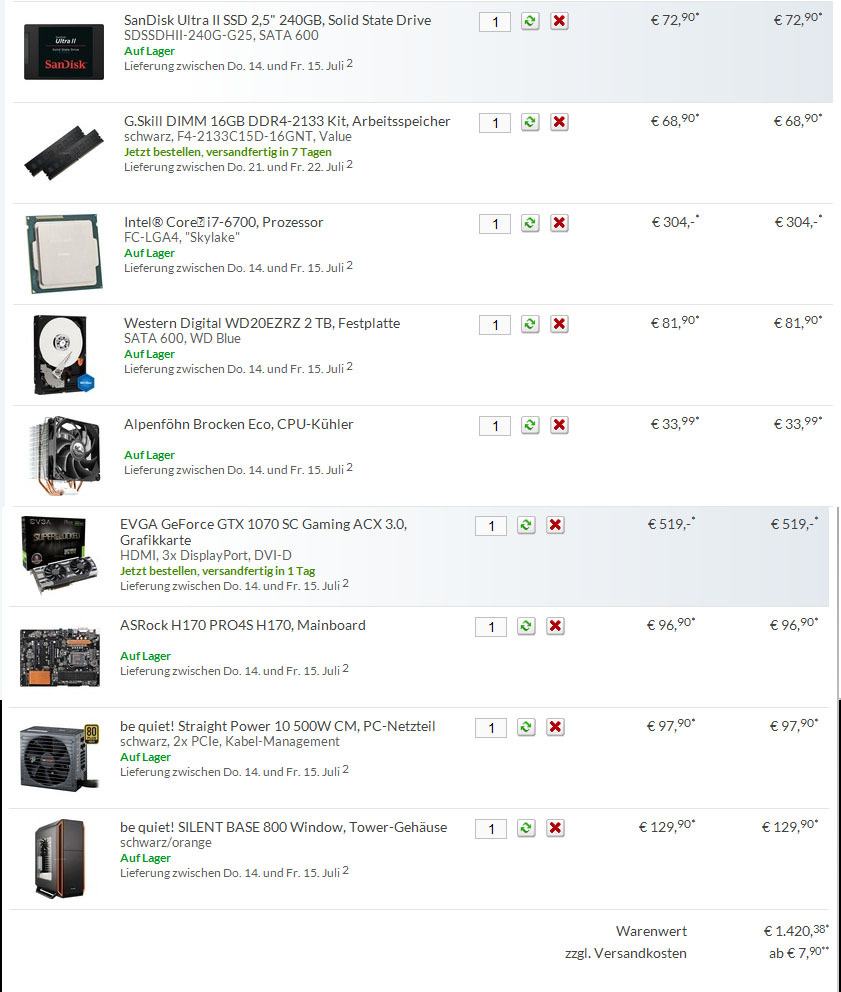Click quantity field for SanDisk SSD
Image resolution: width=841 pixels, height=992 pixels.
[x=495, y=22]
